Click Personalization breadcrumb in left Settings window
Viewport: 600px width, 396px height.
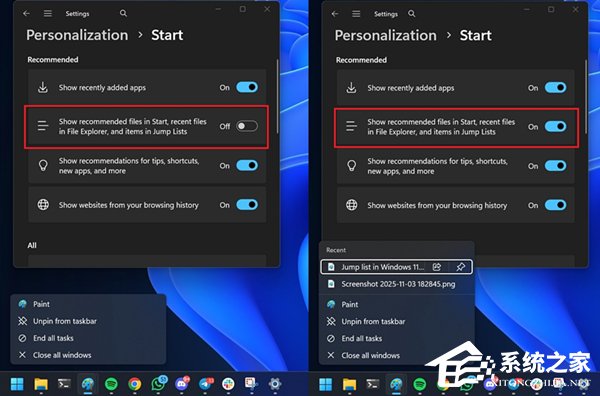click(77, 35)
